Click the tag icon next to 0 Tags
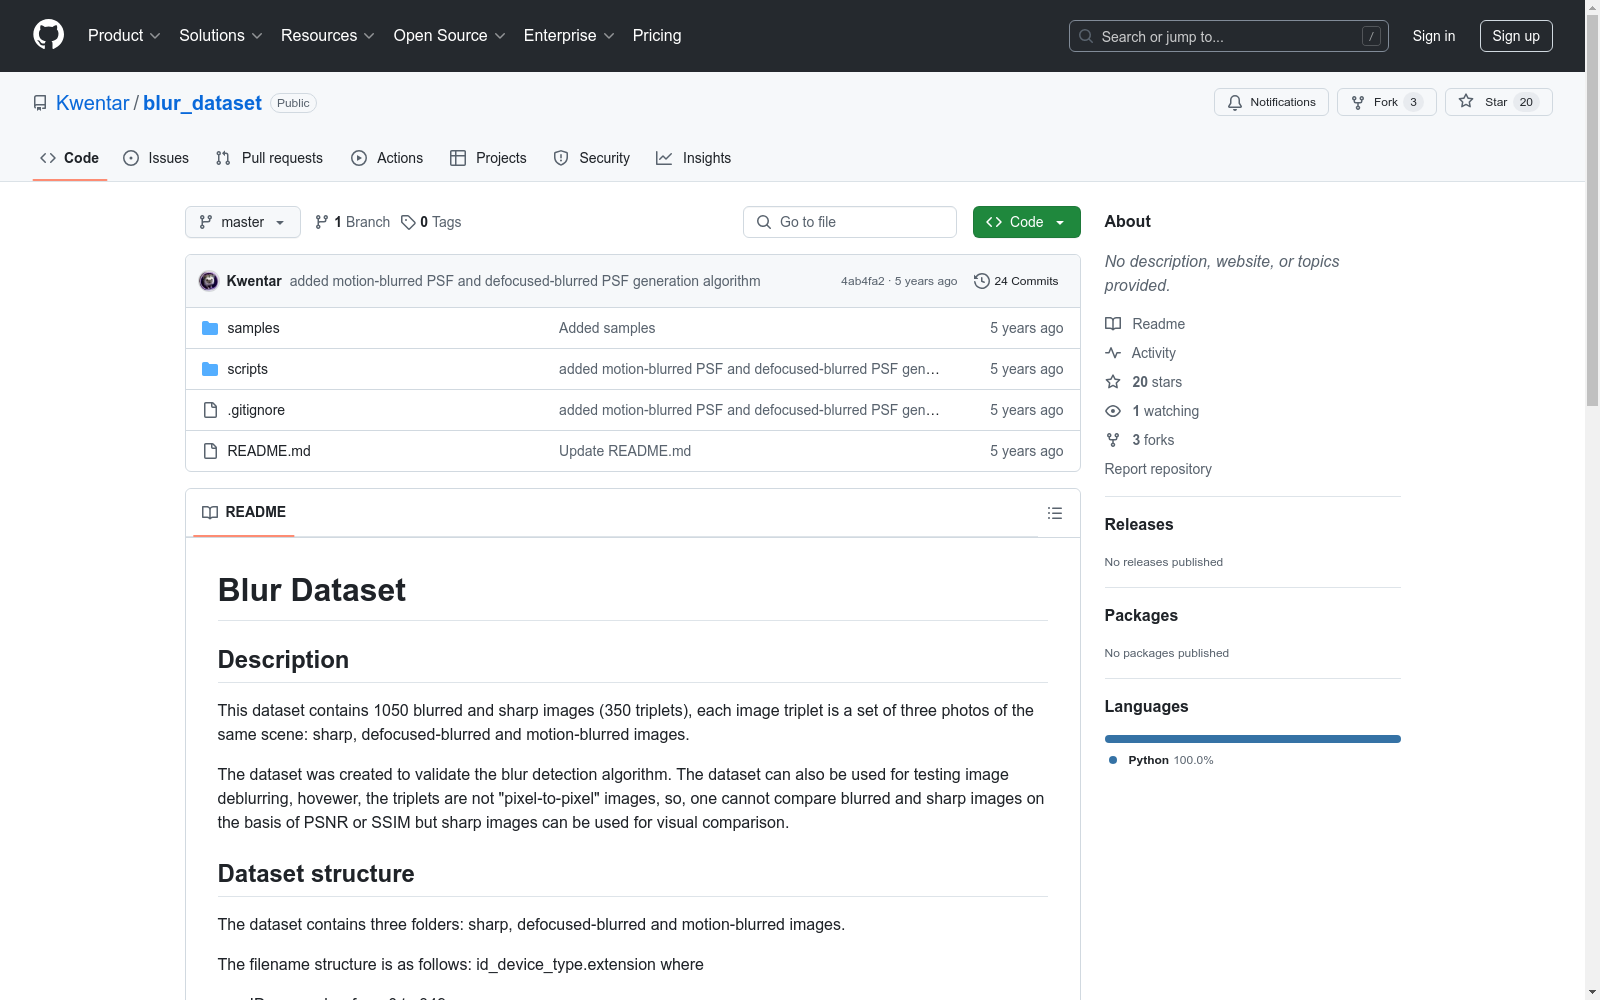Image resolution: width=1600 pixels, height=1000 pixels. click(x=408, y=222)
